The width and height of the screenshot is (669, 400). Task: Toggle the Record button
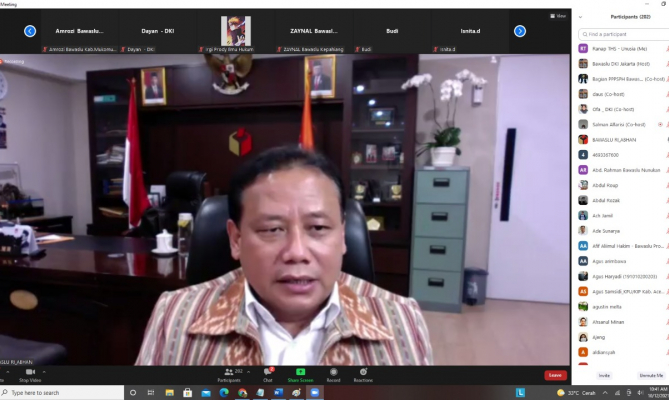(333, 373)
